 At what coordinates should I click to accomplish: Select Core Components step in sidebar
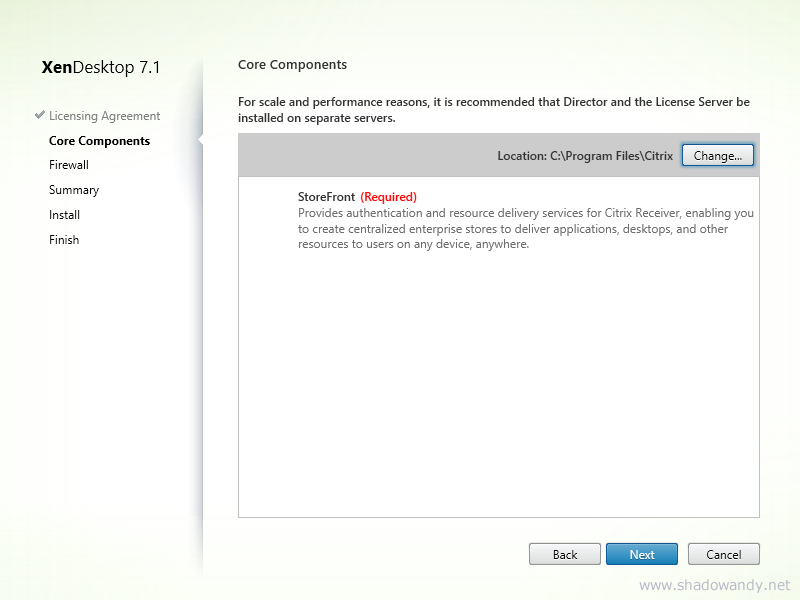click(x=99, y=141)
